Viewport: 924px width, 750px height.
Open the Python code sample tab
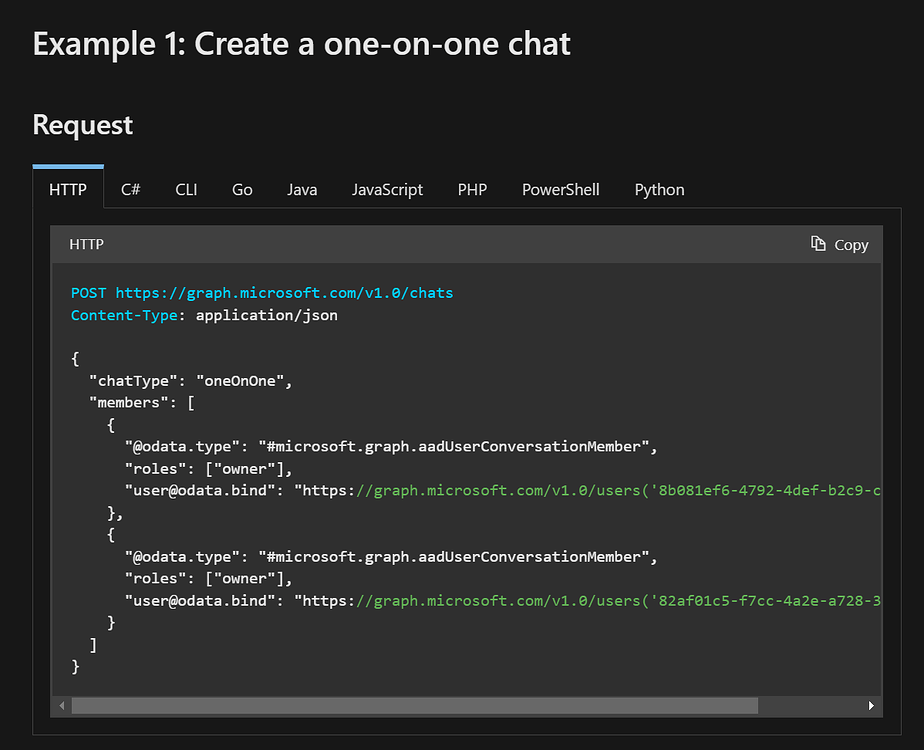[659, 189]
